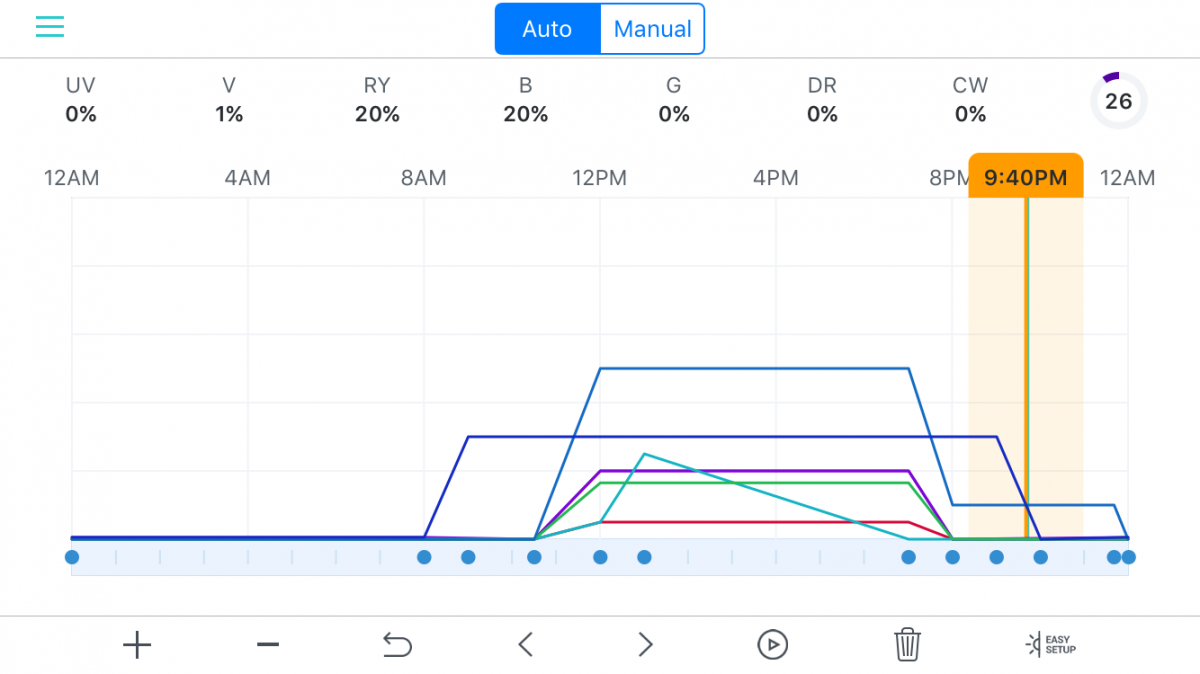Viewport: 1200px width, 674px height.
Task: Select the time point dot at 12PM
Action: tap(600, 557)
